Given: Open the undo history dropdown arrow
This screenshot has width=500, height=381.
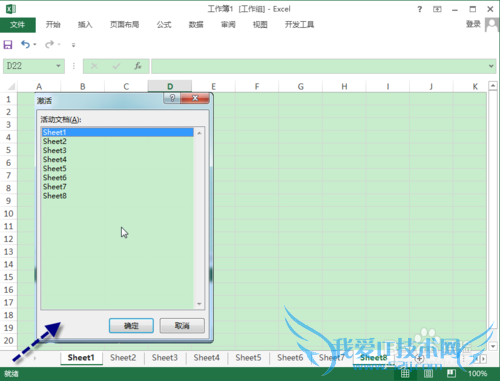Looking at the screenshot, I should point(35,44).
